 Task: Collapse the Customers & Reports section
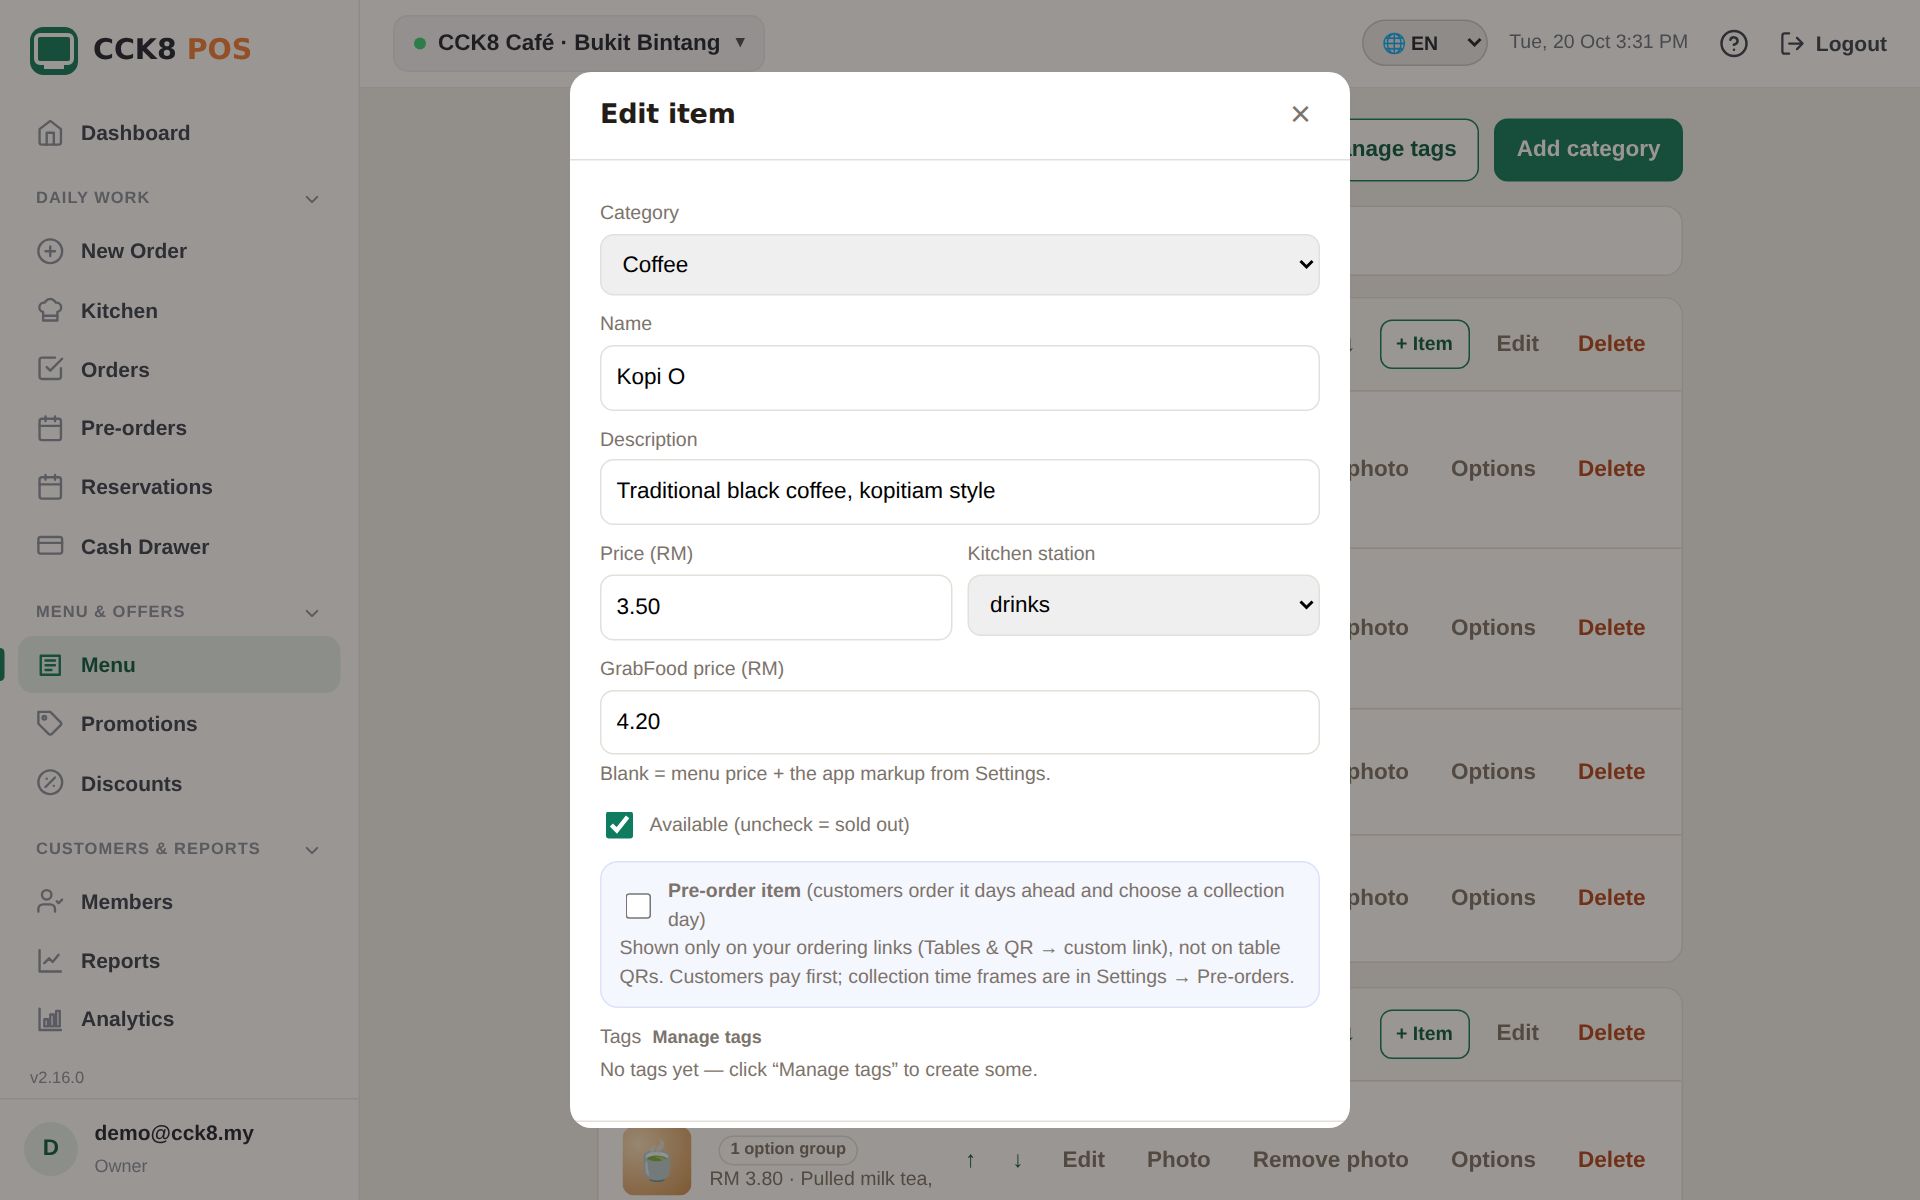click(312, 850)
